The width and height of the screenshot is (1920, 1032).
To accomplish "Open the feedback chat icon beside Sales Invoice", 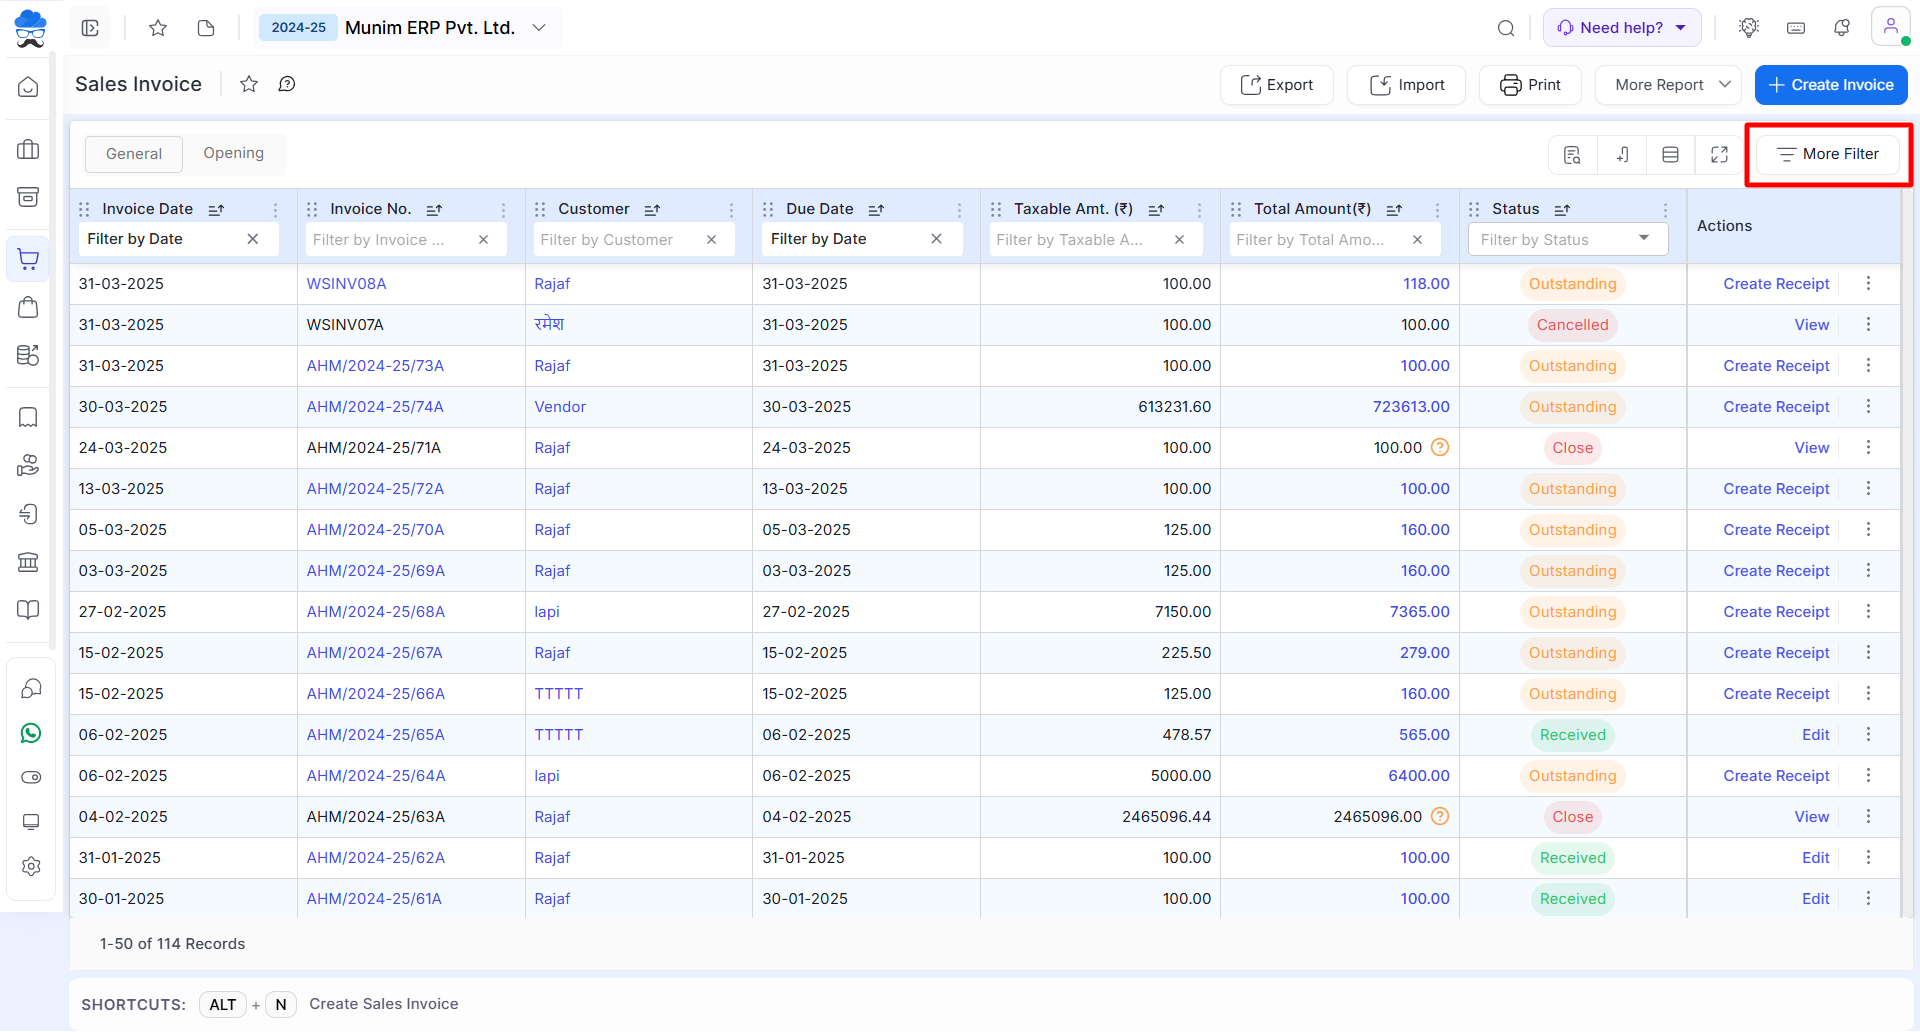I will point(287,84).
